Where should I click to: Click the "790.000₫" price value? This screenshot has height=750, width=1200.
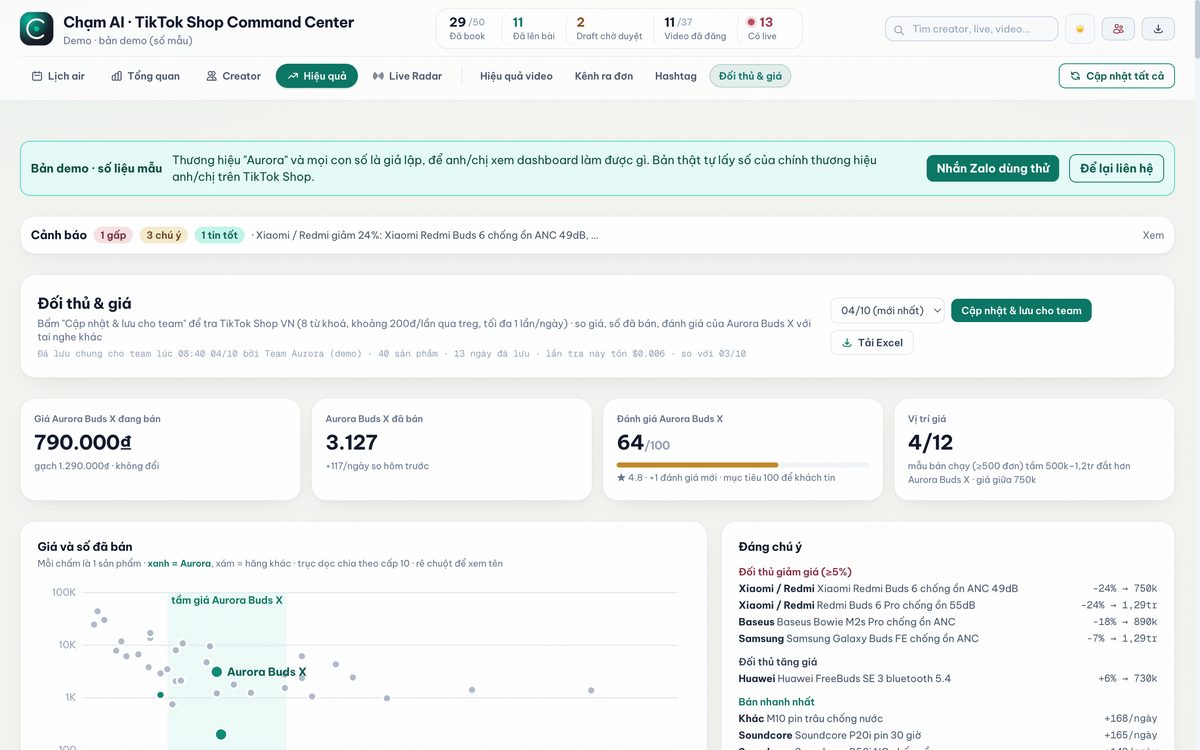click(x=83, y=442)
